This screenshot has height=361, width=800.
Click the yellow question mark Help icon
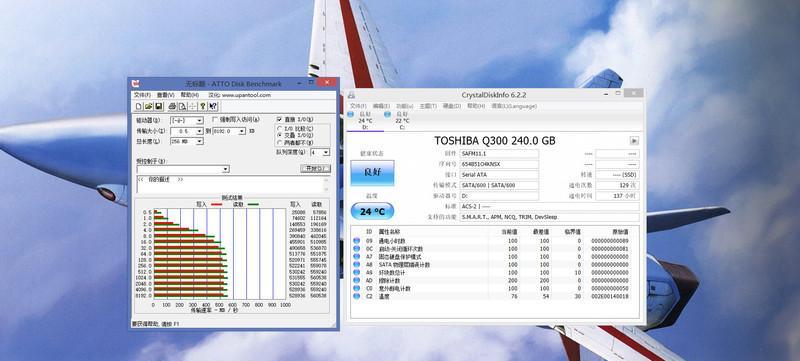pos(203,106)
